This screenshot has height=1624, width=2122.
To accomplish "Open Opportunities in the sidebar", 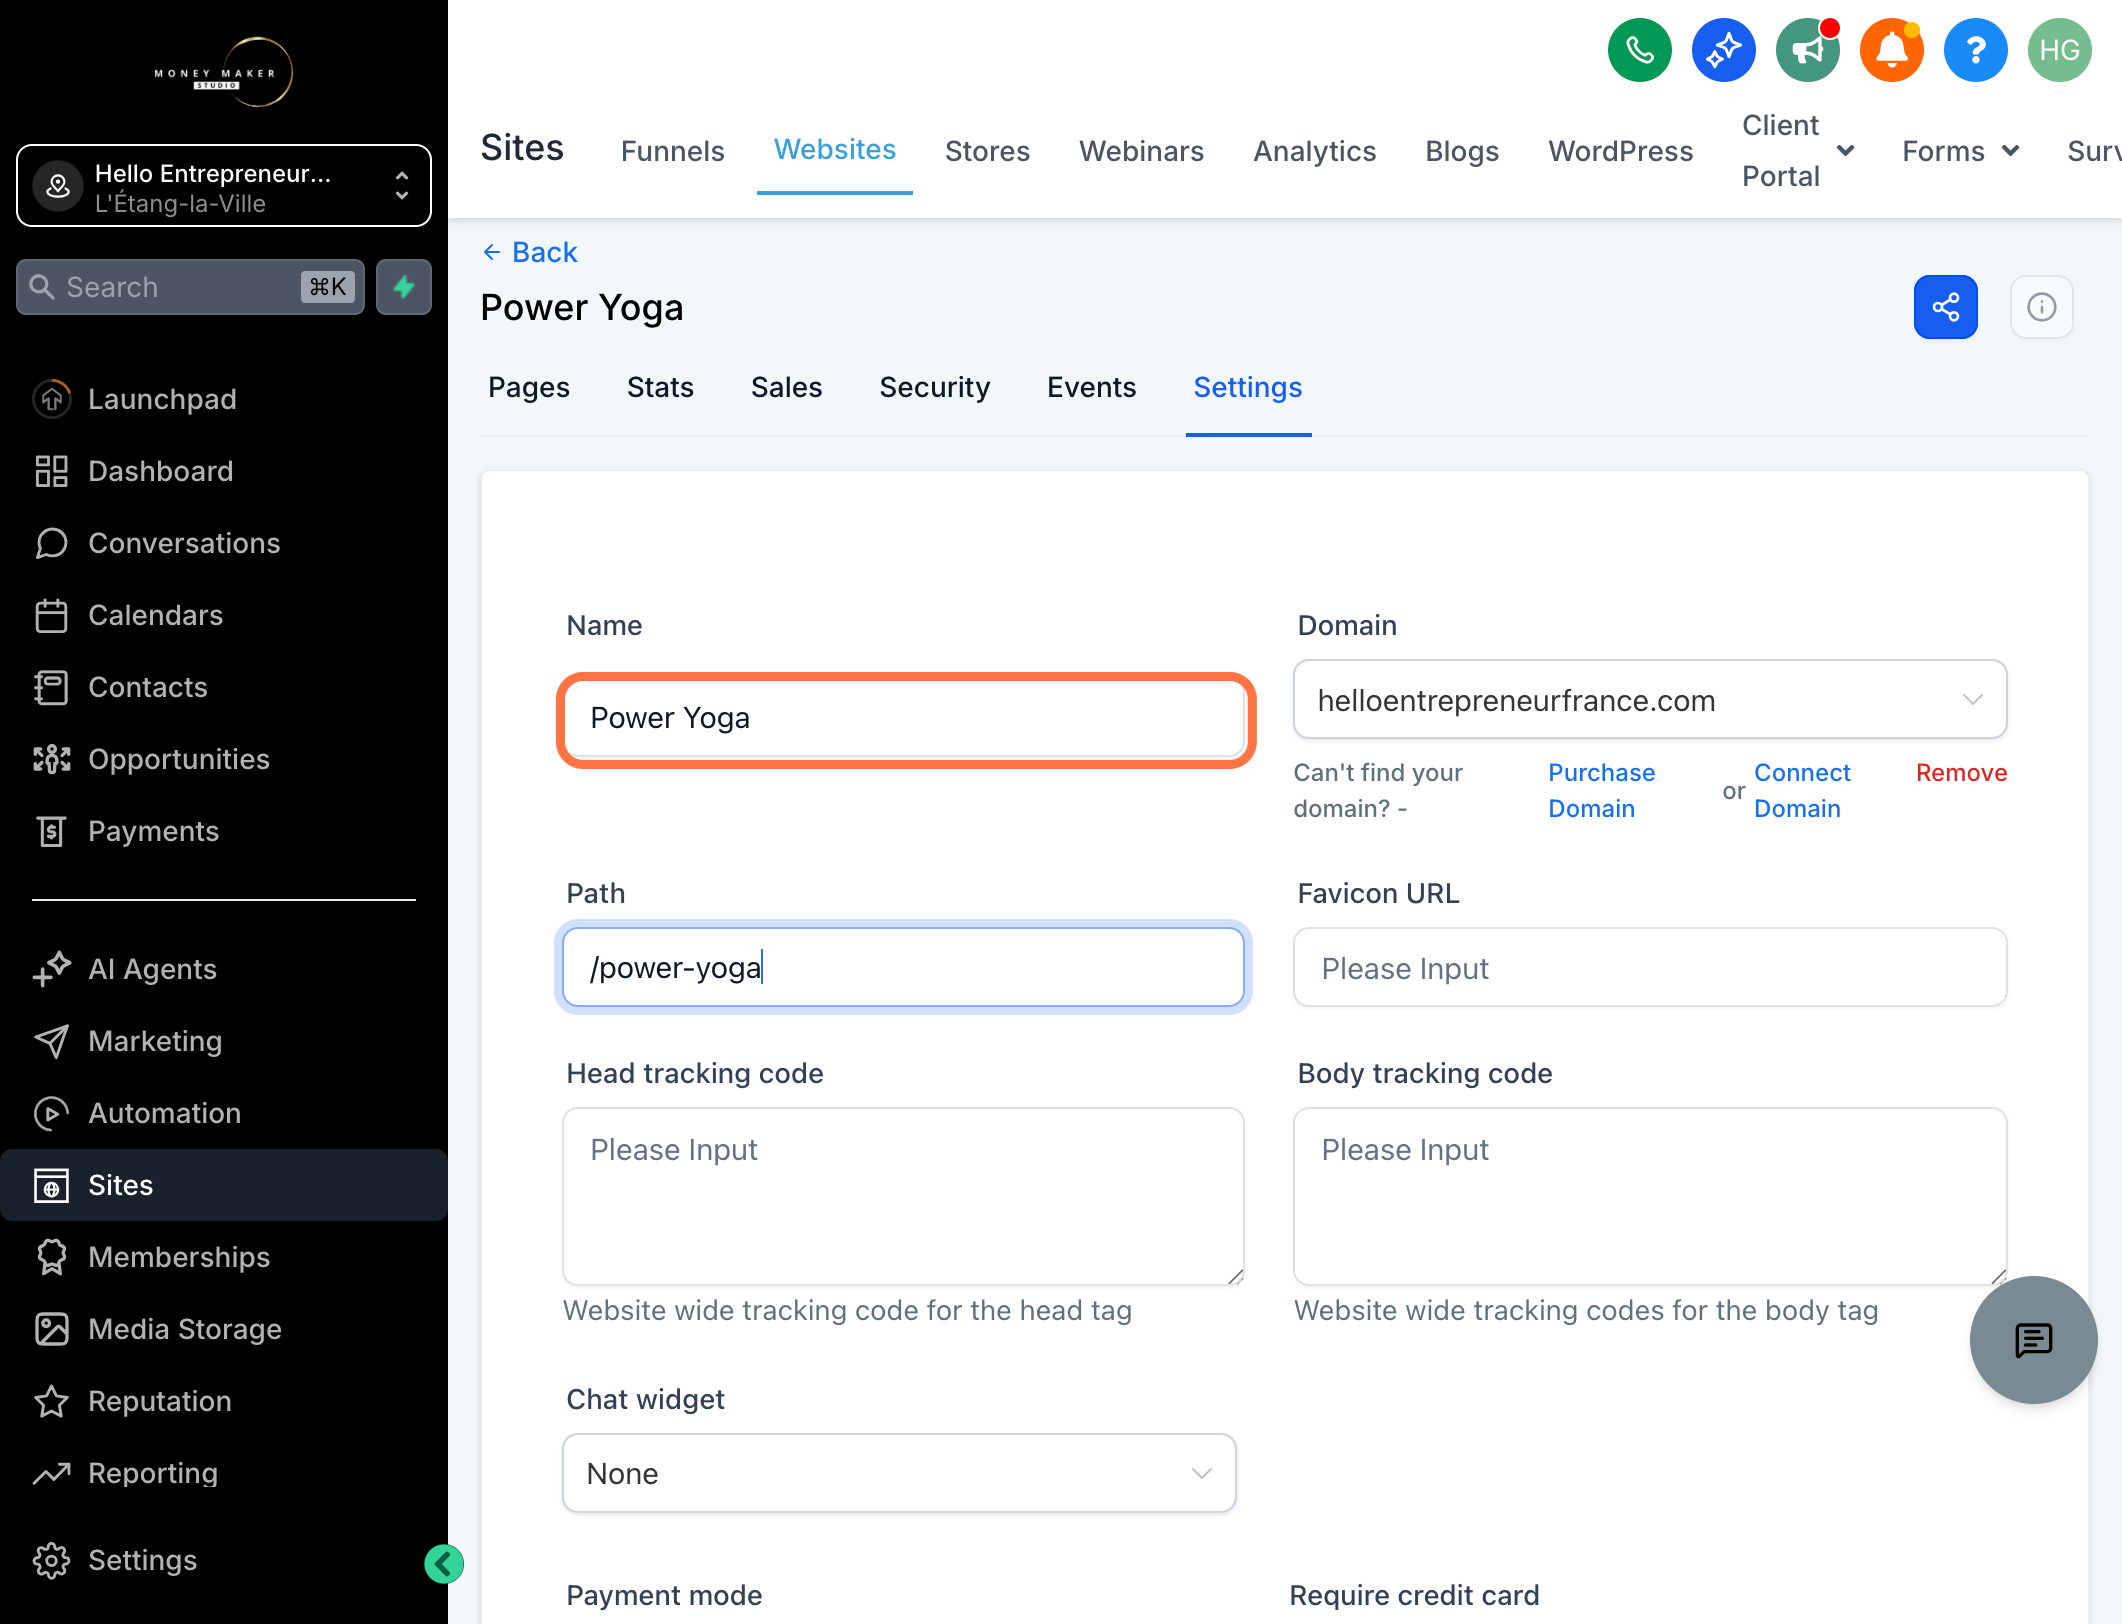I will [x=224, y=759].
